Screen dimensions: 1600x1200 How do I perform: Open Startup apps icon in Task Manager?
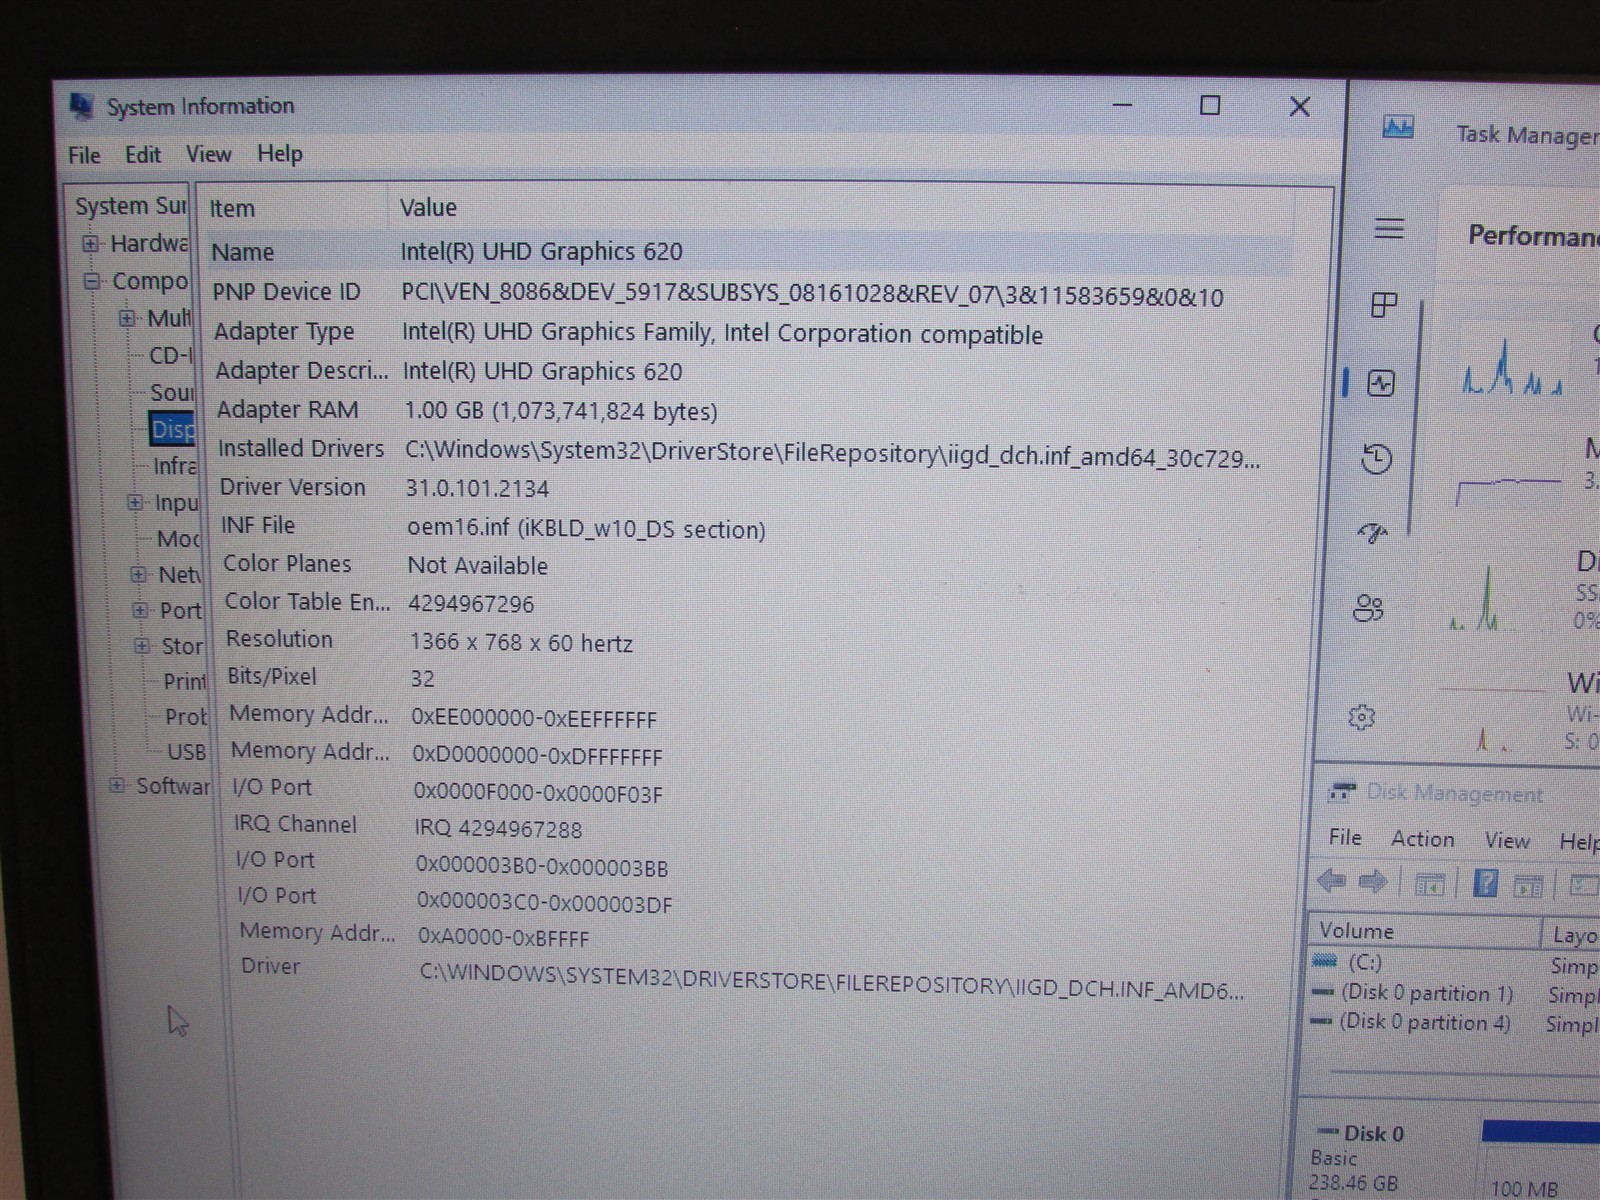pyautogui.click(x=1373, y=533)
